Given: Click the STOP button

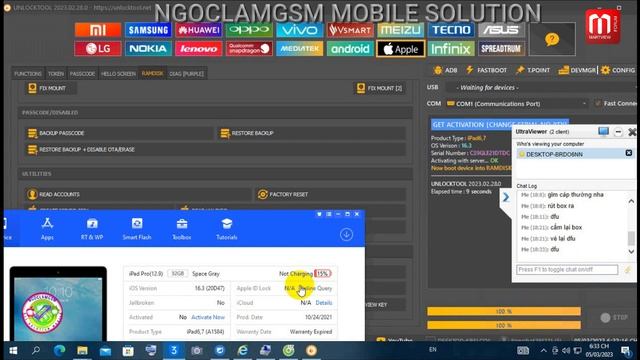Looking at the screenshot, I should [x=614, y=318].
